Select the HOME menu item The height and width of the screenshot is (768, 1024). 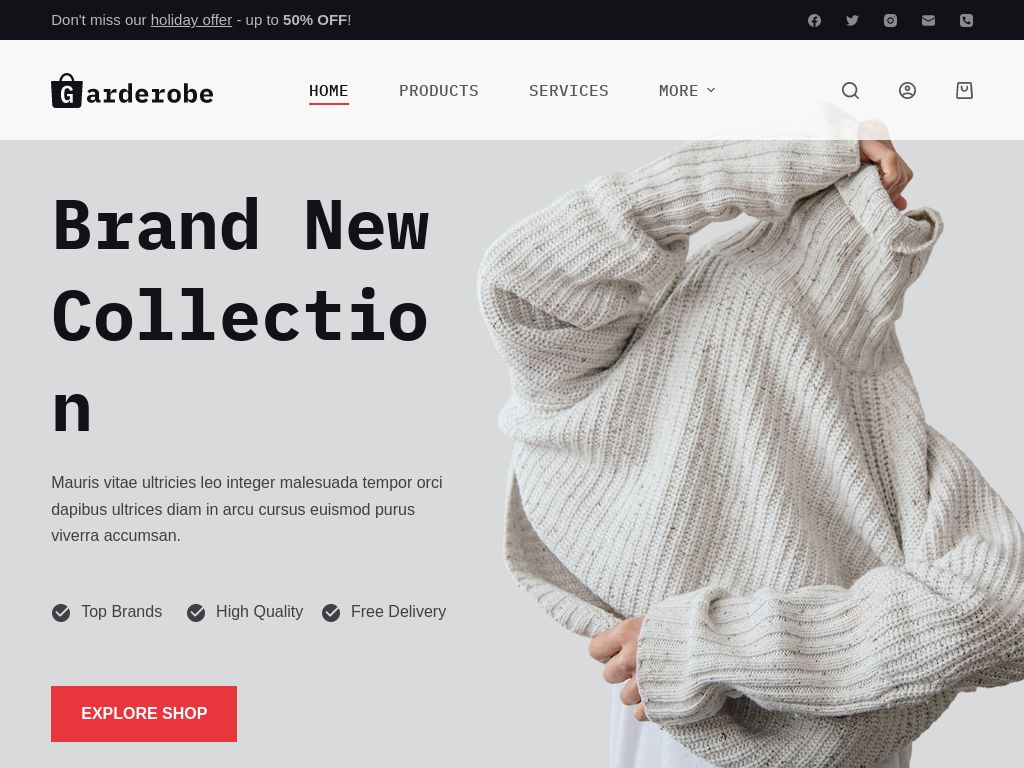328,90
